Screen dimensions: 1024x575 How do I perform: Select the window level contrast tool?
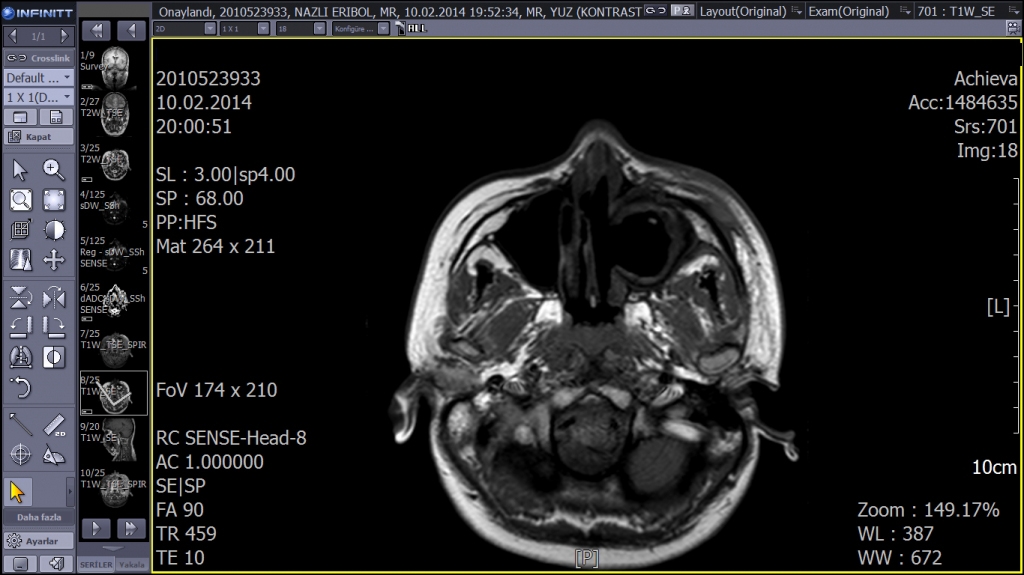(x=54, y=230)
